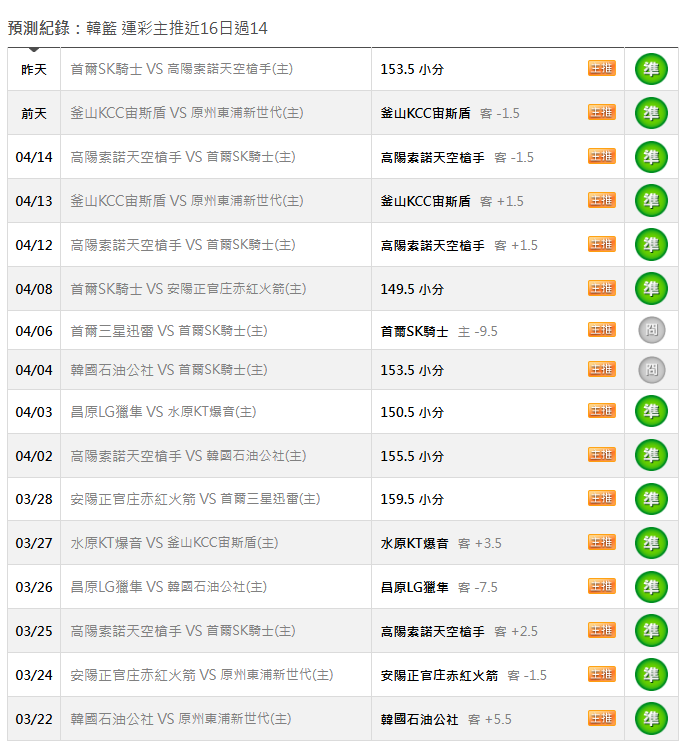The width and height of the screenshot is (683, 744).
Task: Click the orange 主推 badge in 04/02 row
Action: [601, 455]
